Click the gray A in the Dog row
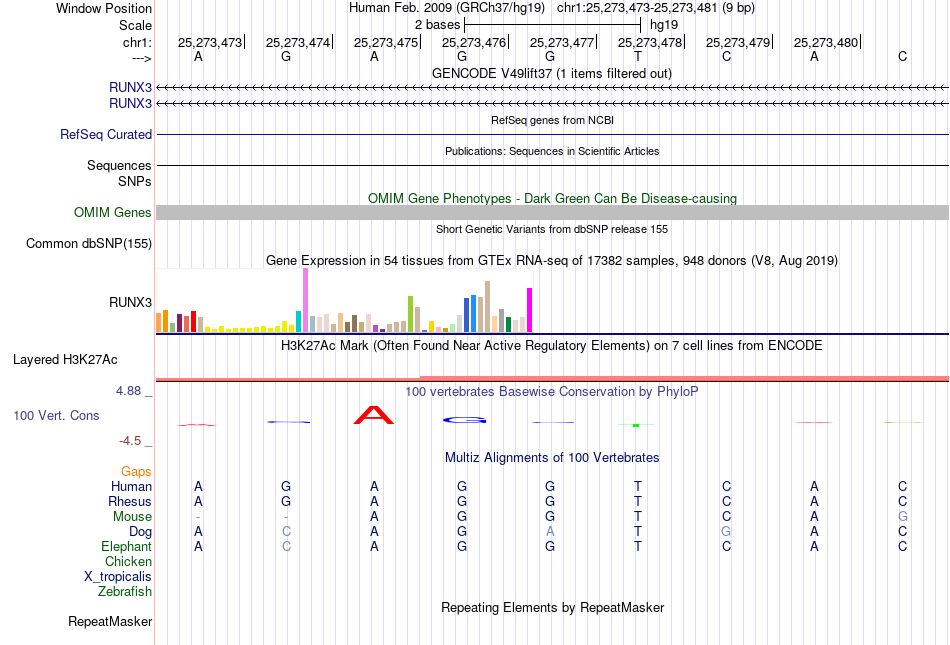950x645 pixels. click(x=550, y=532)
